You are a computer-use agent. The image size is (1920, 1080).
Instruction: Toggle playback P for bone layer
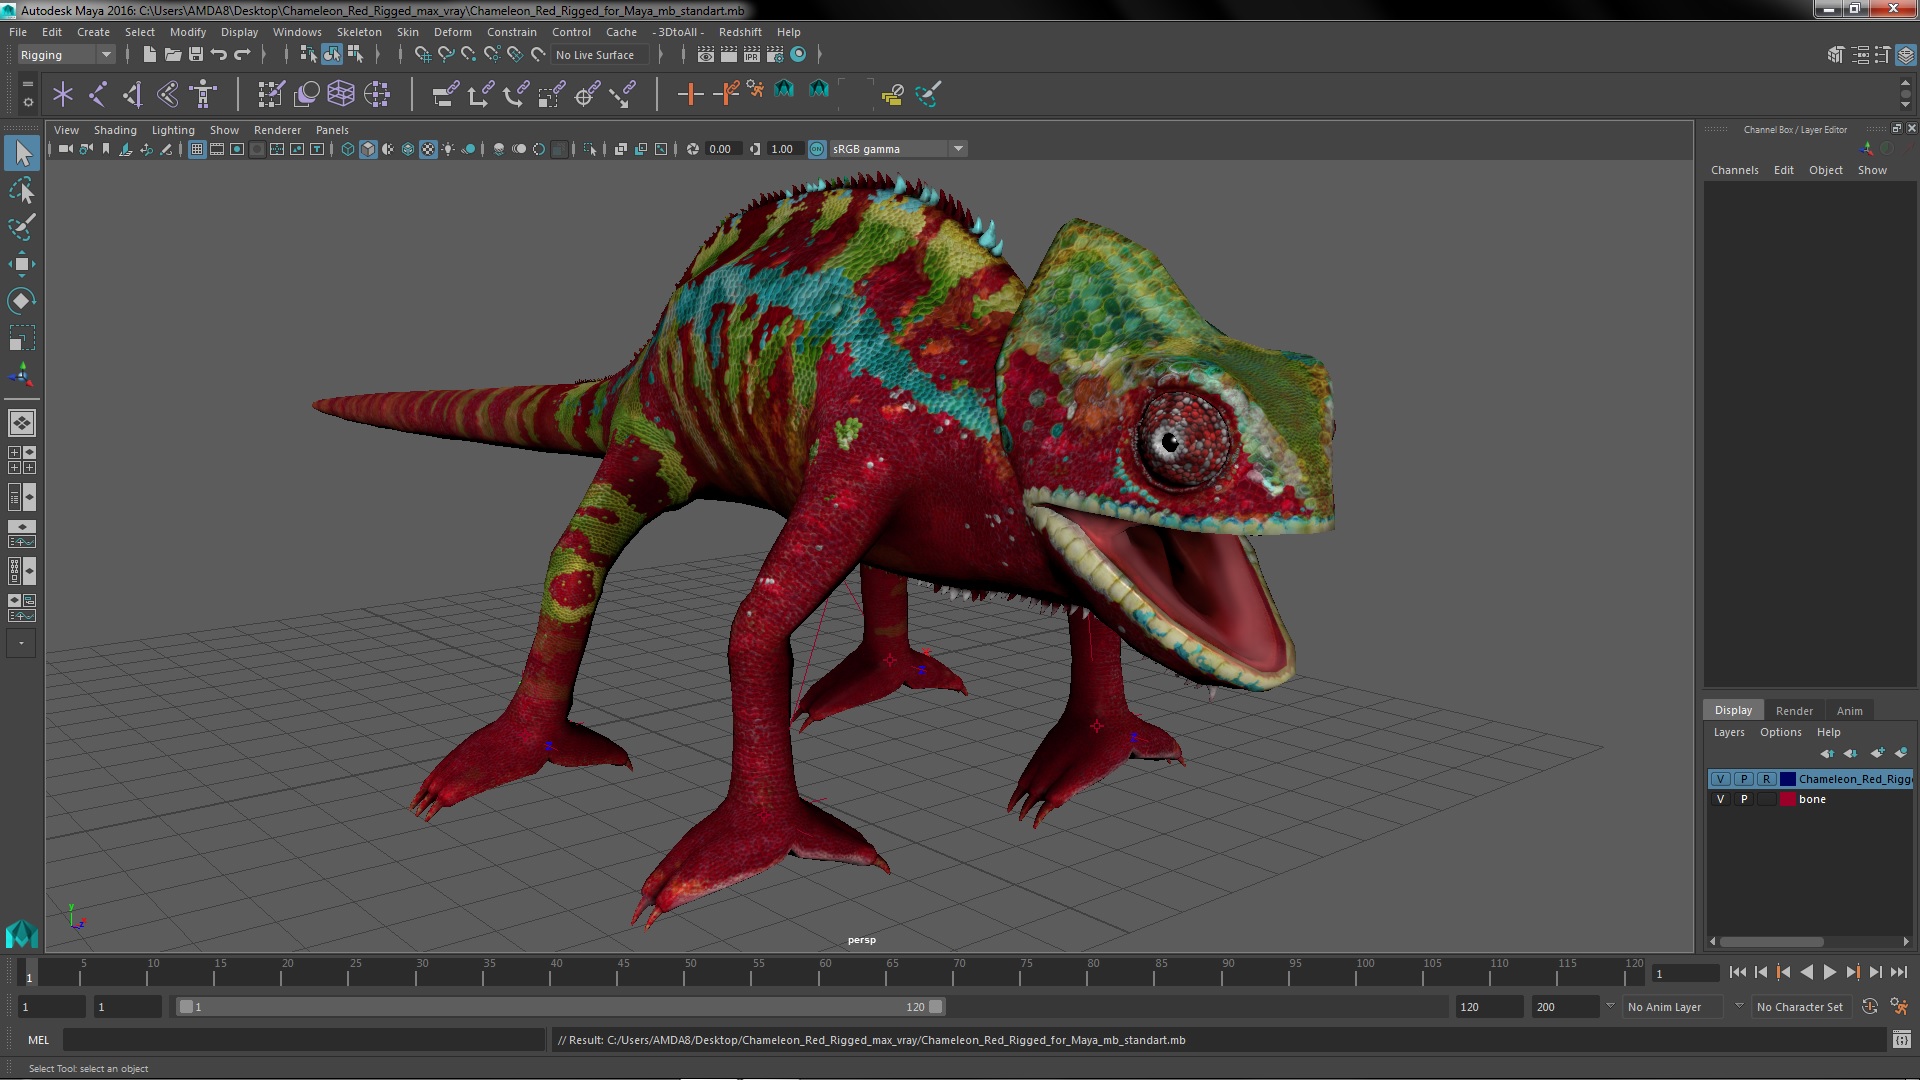tap(1744, 799)
